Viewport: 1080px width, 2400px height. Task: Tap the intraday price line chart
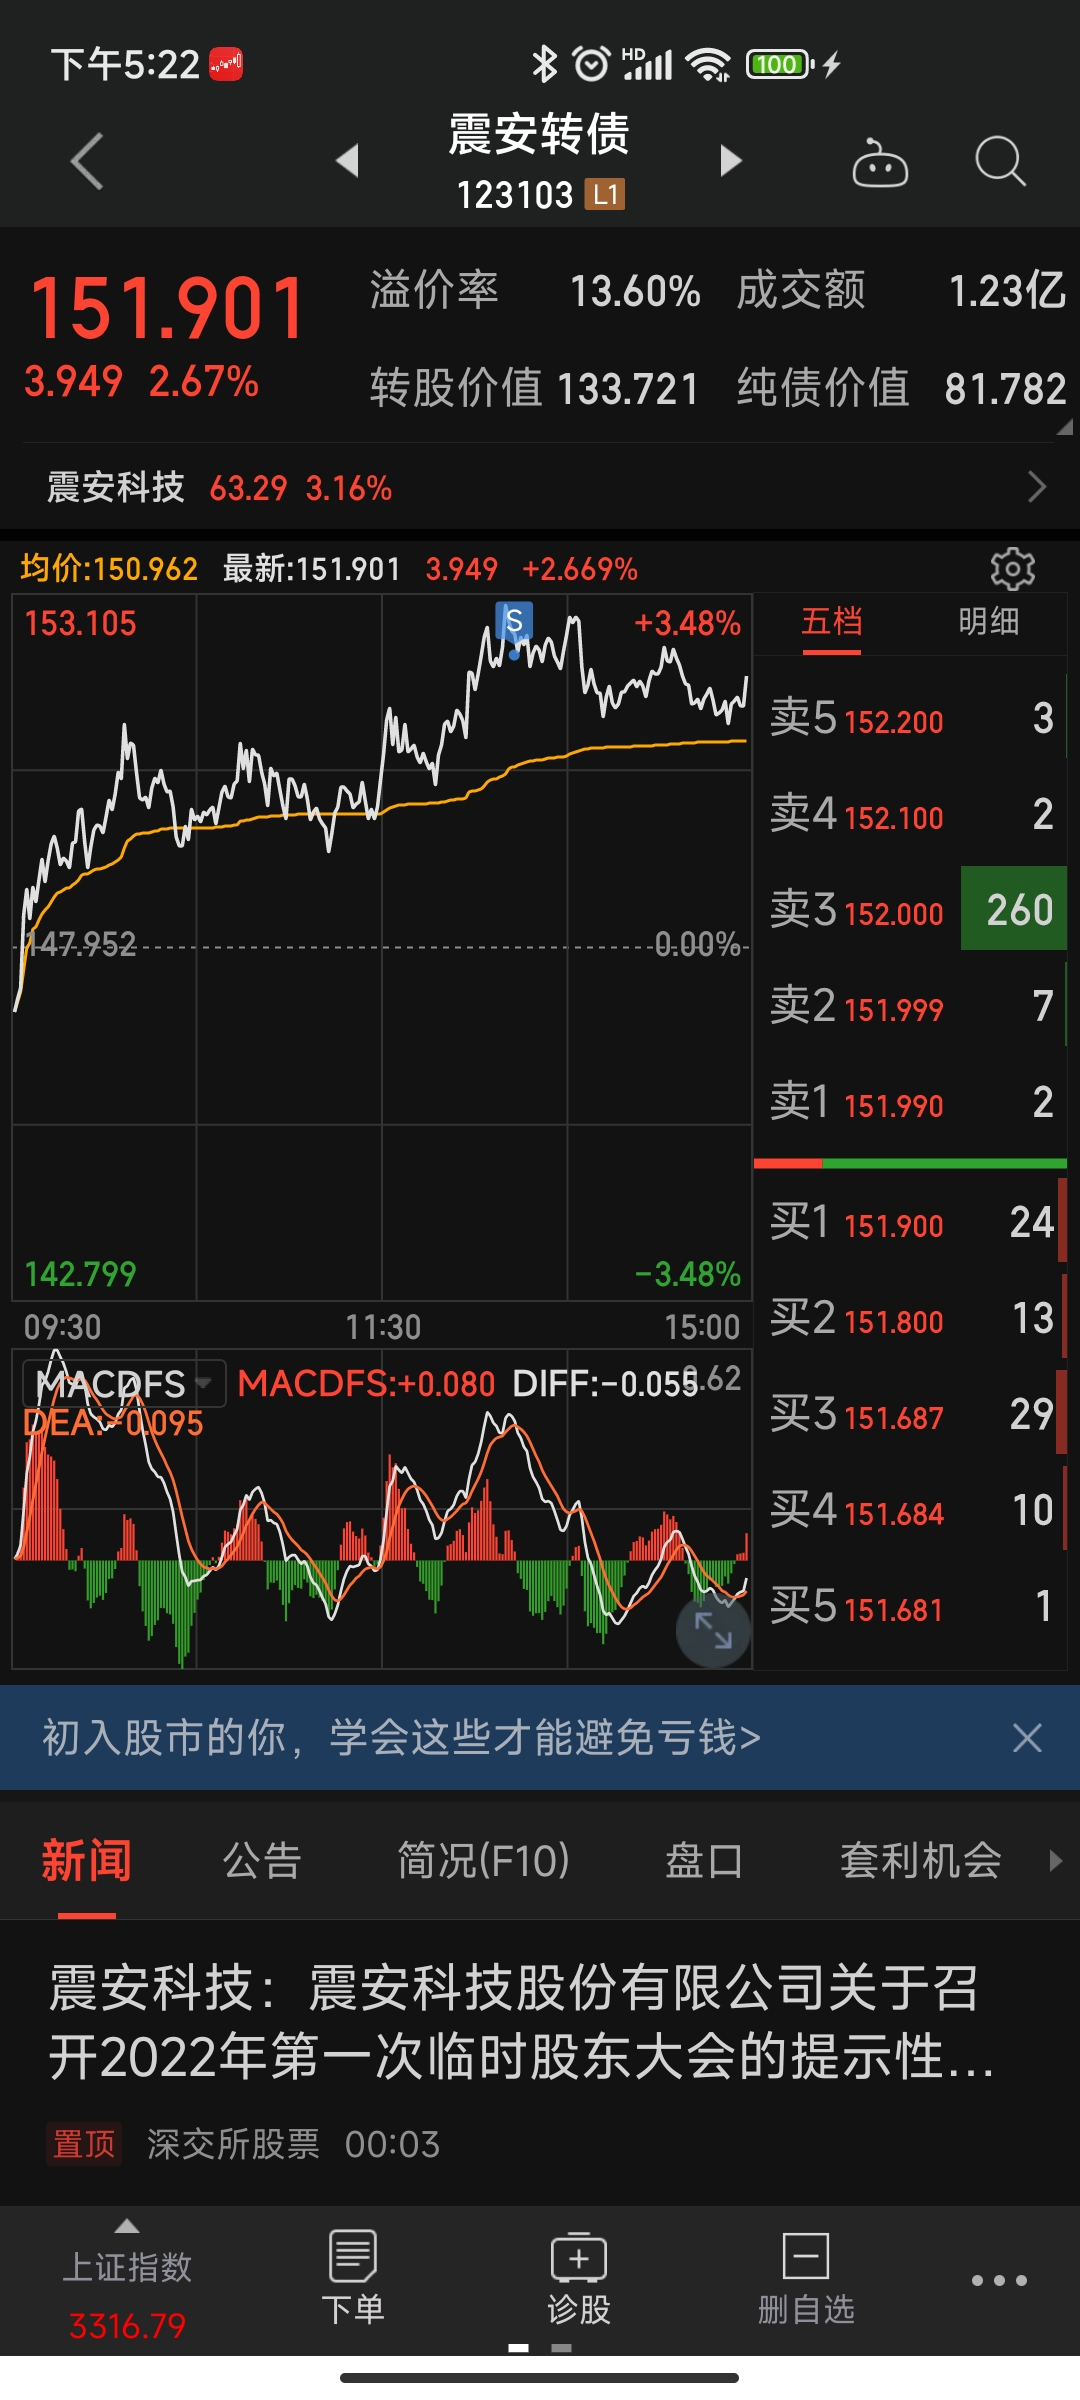[x=382, y=947]
